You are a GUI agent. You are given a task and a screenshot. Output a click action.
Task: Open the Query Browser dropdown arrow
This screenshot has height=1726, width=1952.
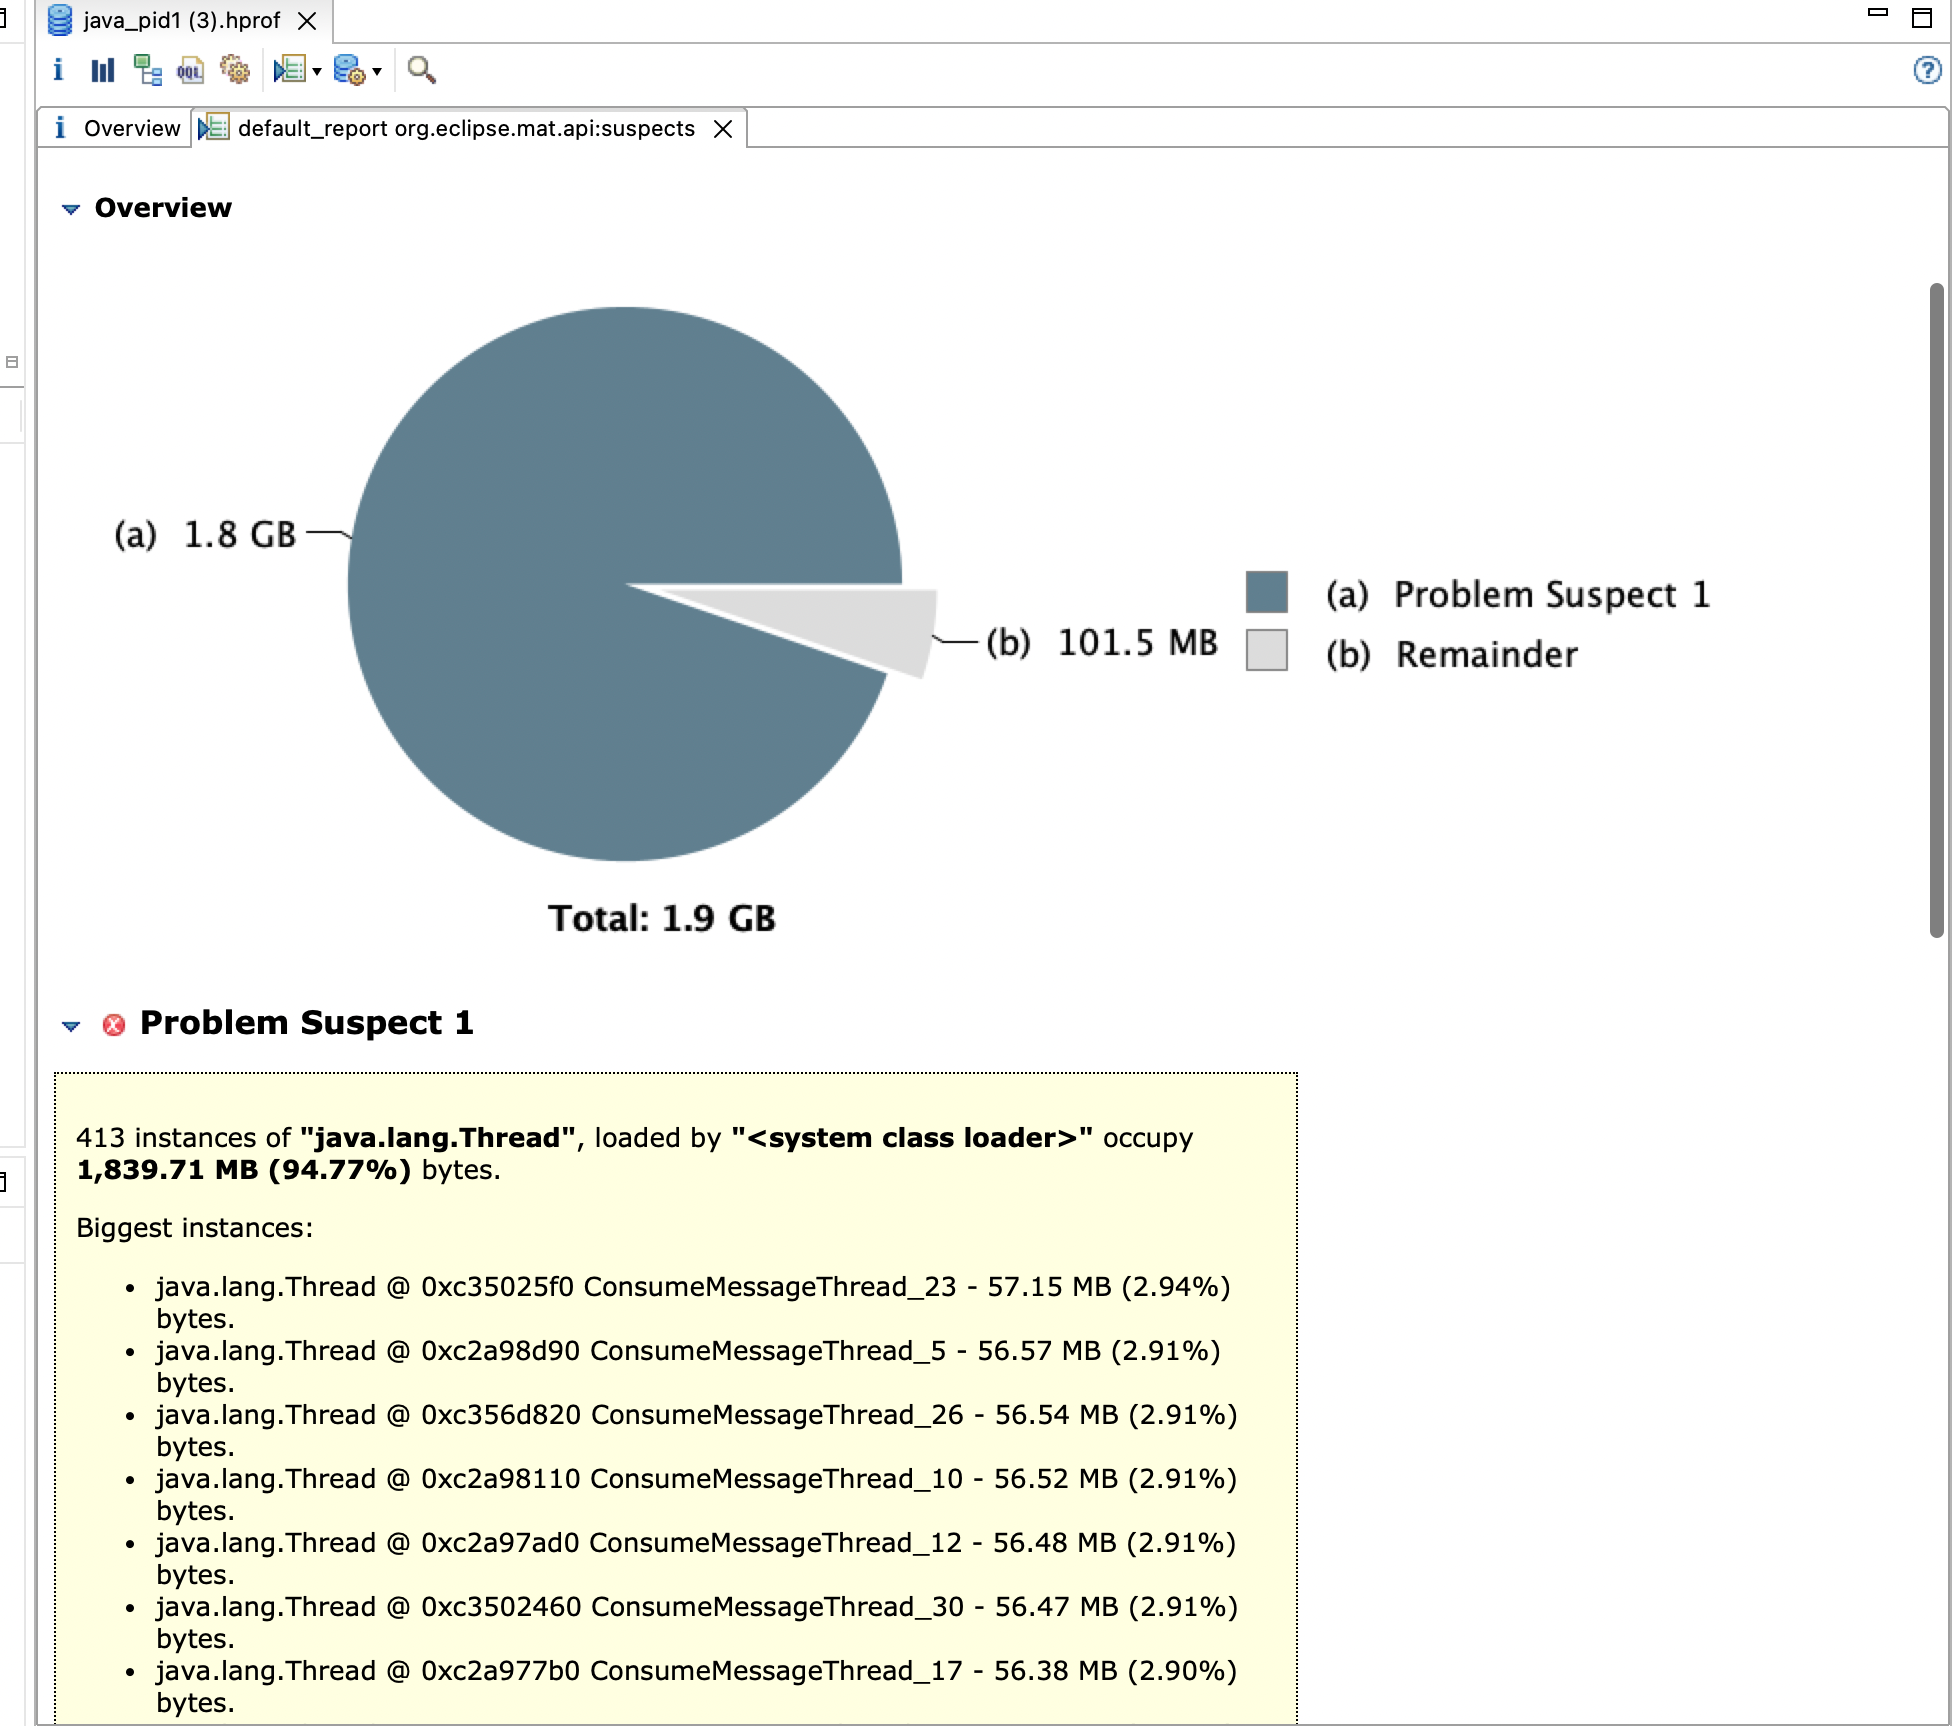[x=377, y=71]
